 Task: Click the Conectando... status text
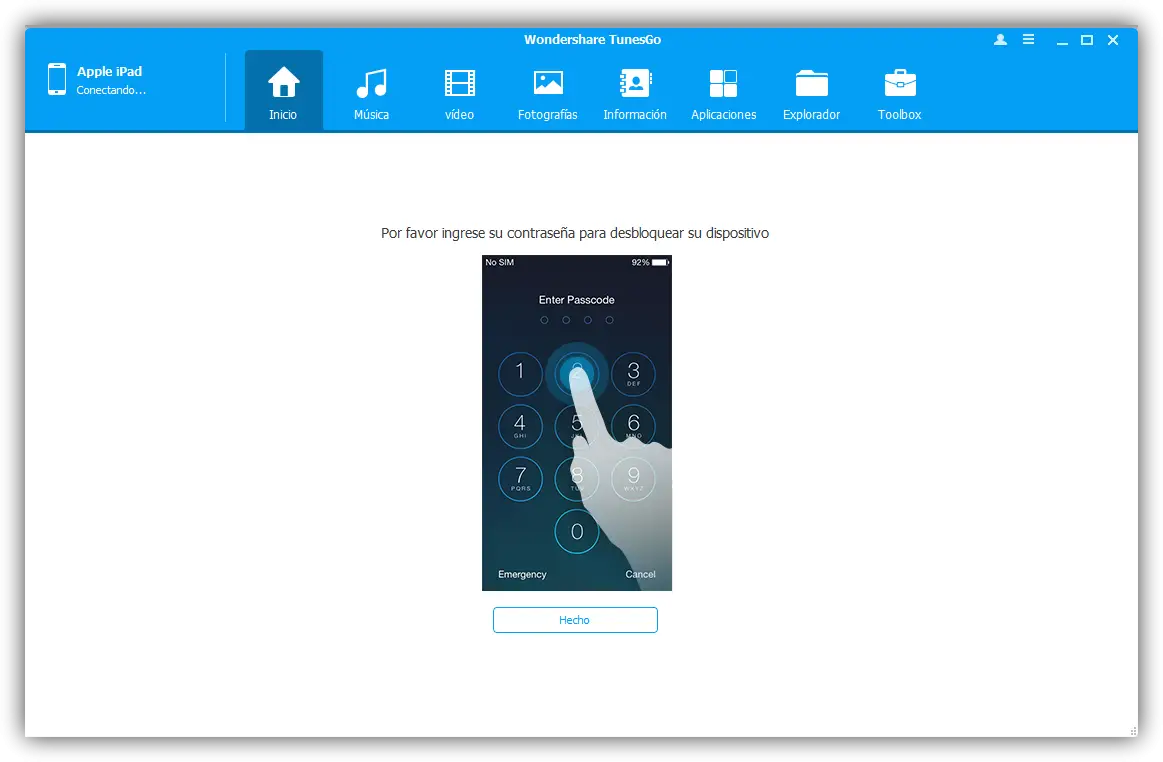111,90
